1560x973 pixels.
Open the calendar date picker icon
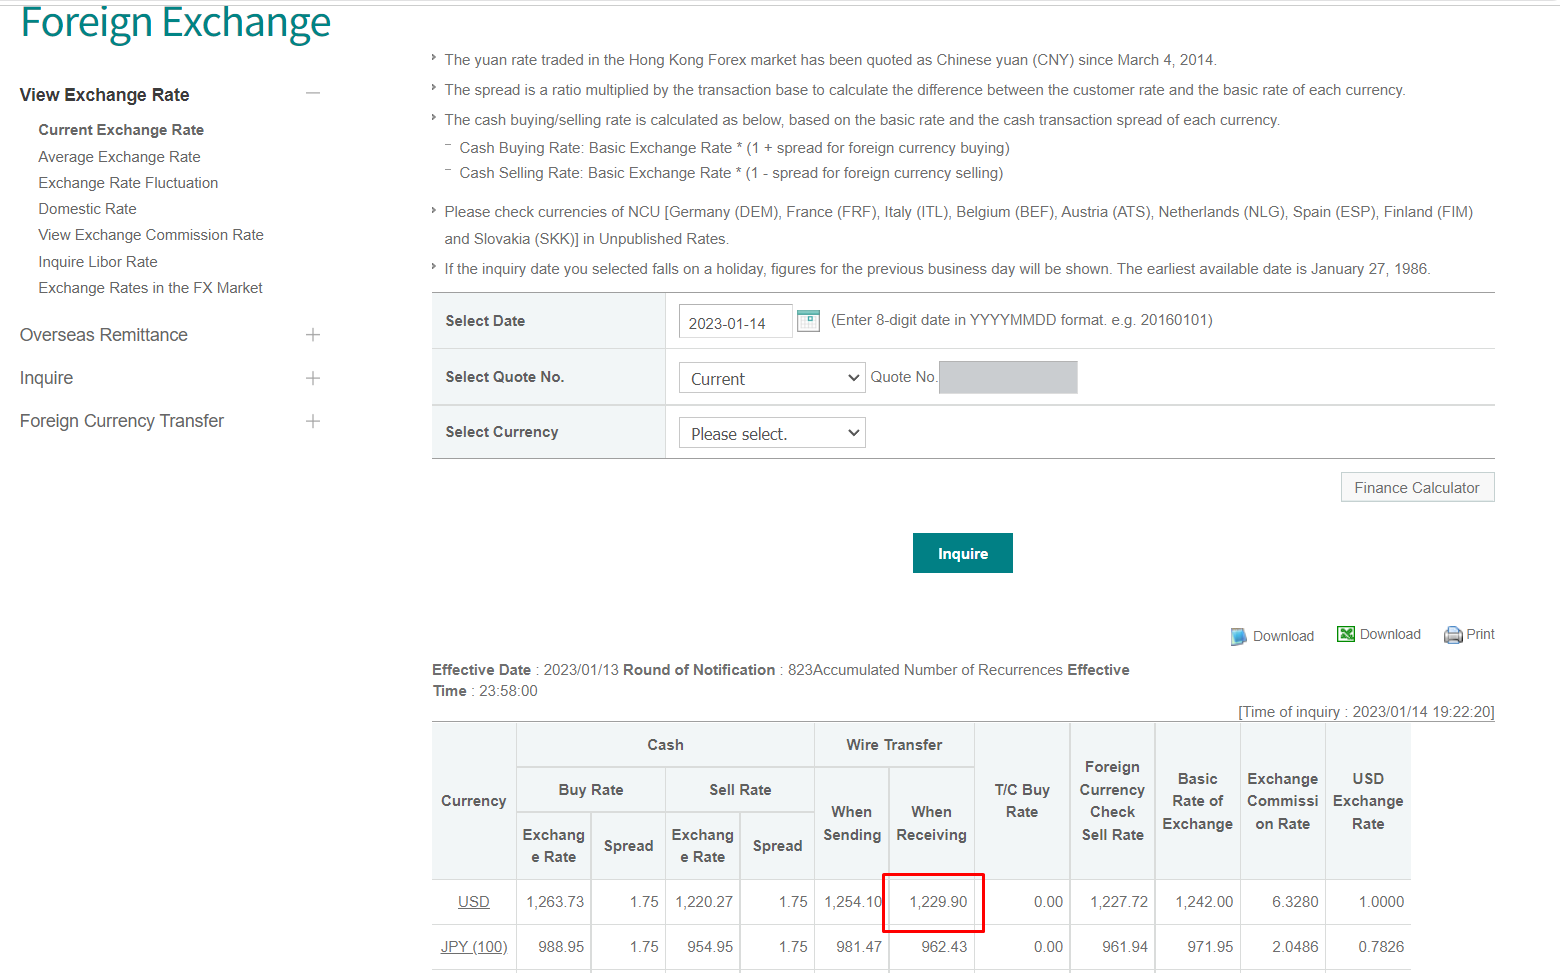[x=808, y=321]
